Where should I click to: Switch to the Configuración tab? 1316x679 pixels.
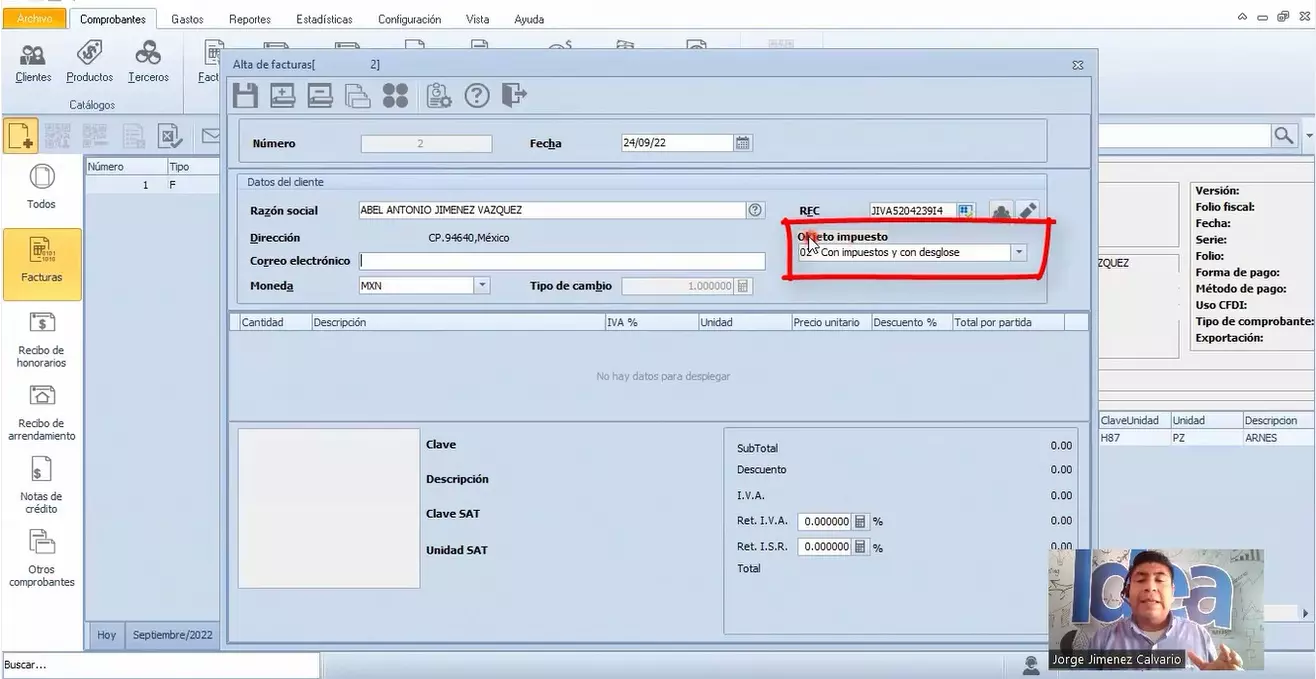[409, 19]
